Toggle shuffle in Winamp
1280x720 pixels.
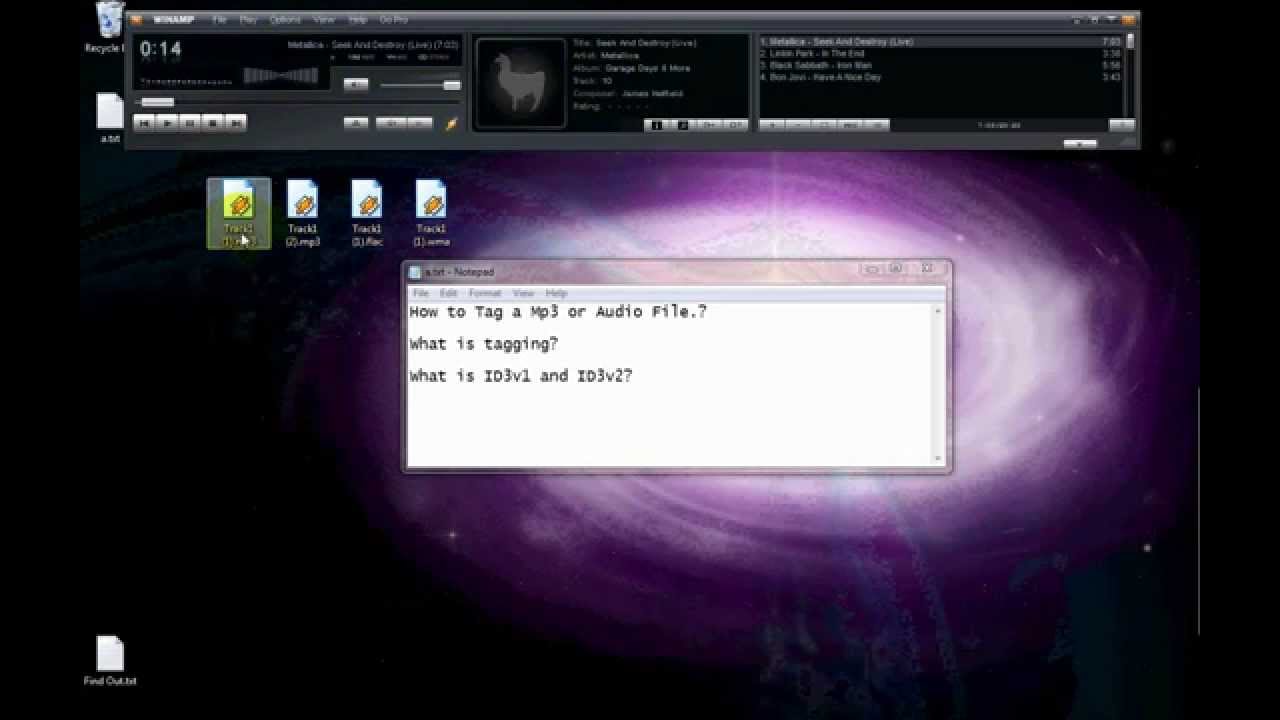tap(391, 123)
